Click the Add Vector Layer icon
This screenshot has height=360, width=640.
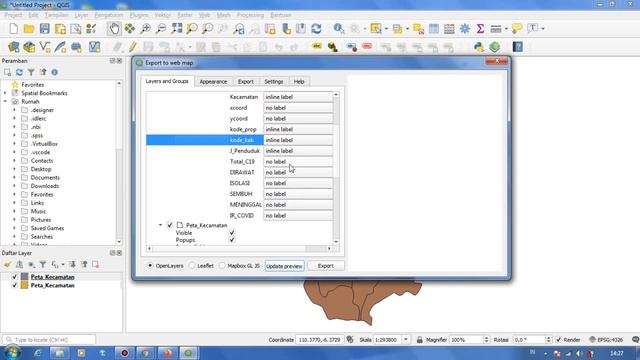[x=44, y=47]
